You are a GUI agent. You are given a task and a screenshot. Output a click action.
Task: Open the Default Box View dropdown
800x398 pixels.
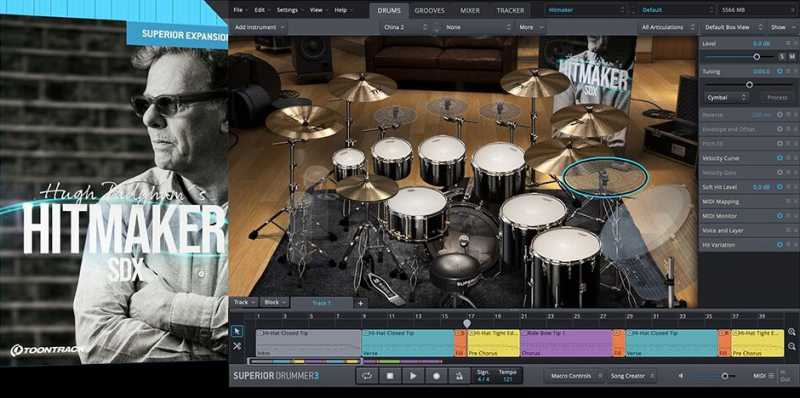(733, 27)
